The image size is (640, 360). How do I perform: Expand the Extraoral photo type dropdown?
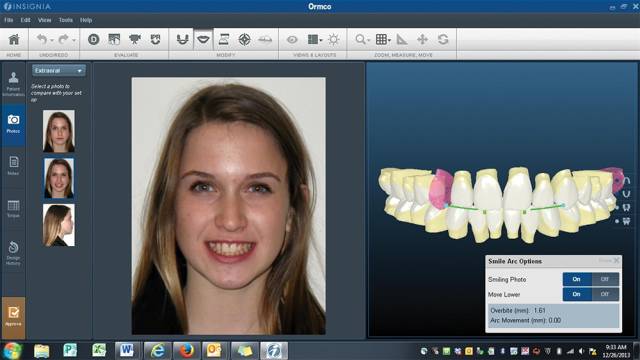[59, 71]
